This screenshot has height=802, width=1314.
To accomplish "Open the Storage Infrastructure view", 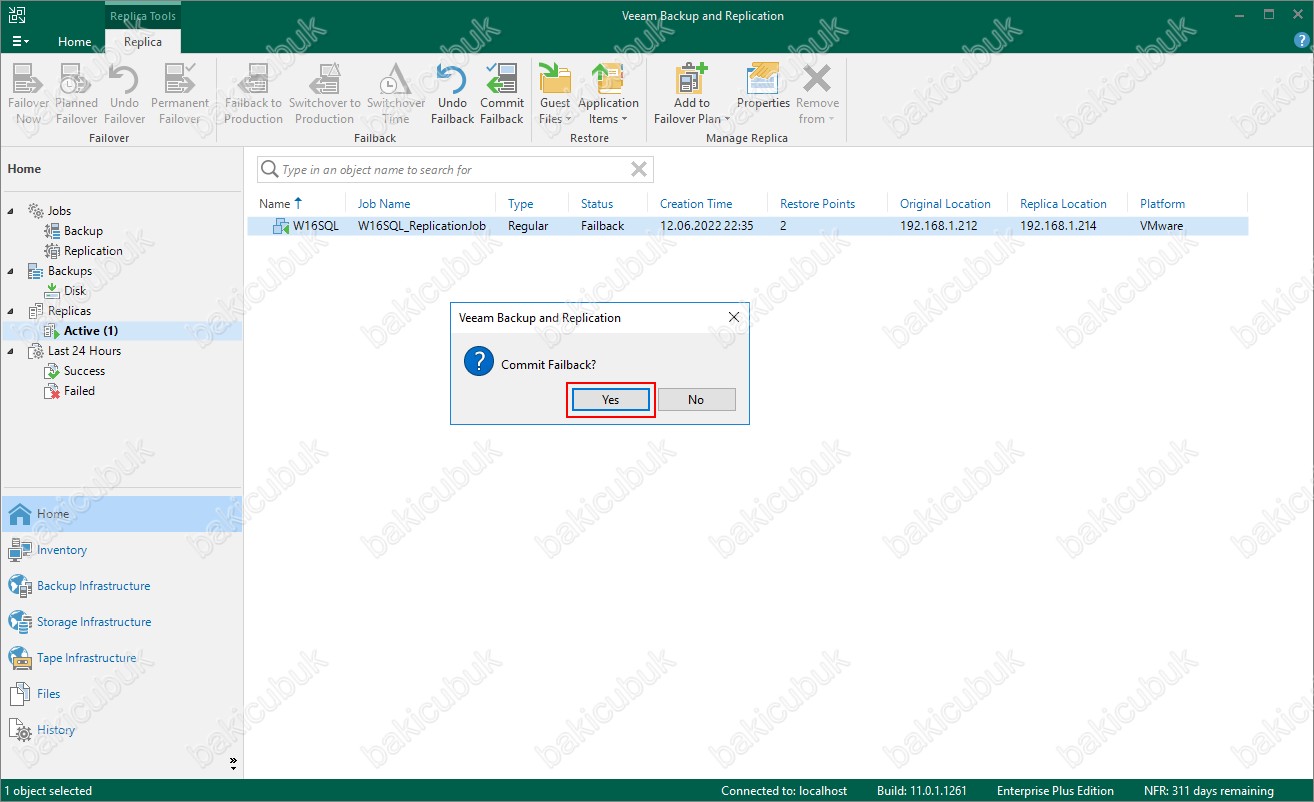I will click(121, 622).
